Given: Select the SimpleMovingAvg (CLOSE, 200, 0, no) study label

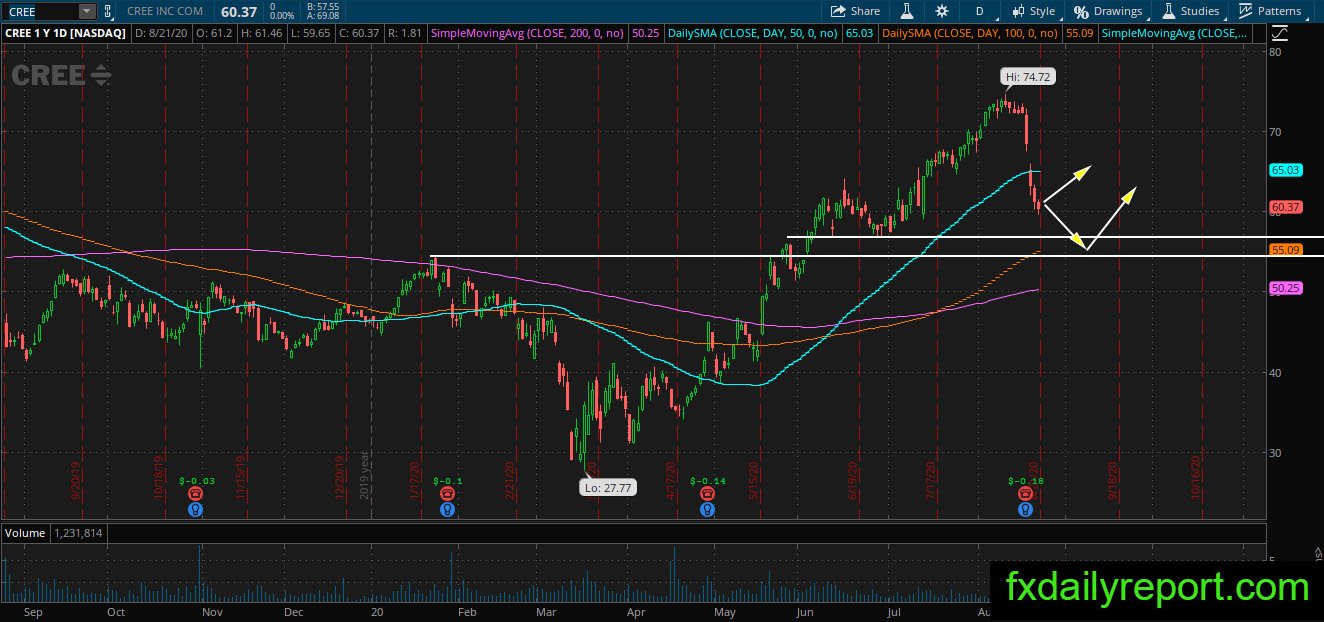Looking at the screenshot, I should point(527,33).
